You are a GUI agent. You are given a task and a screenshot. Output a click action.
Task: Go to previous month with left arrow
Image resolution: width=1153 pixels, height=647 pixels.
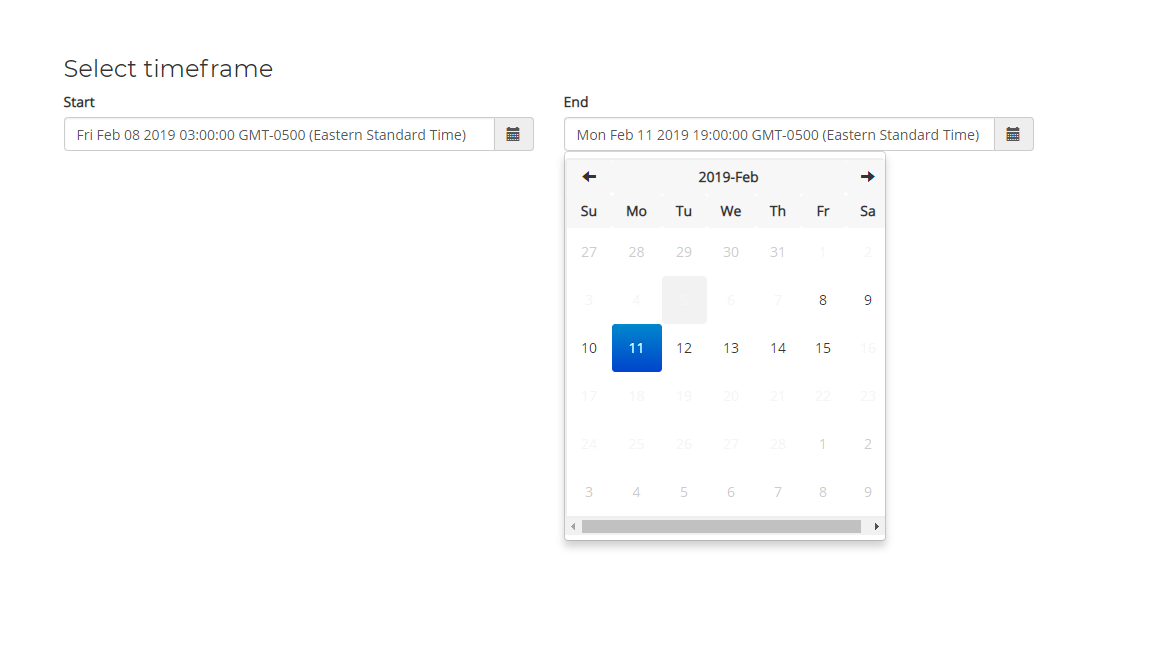tap(589, 177)
